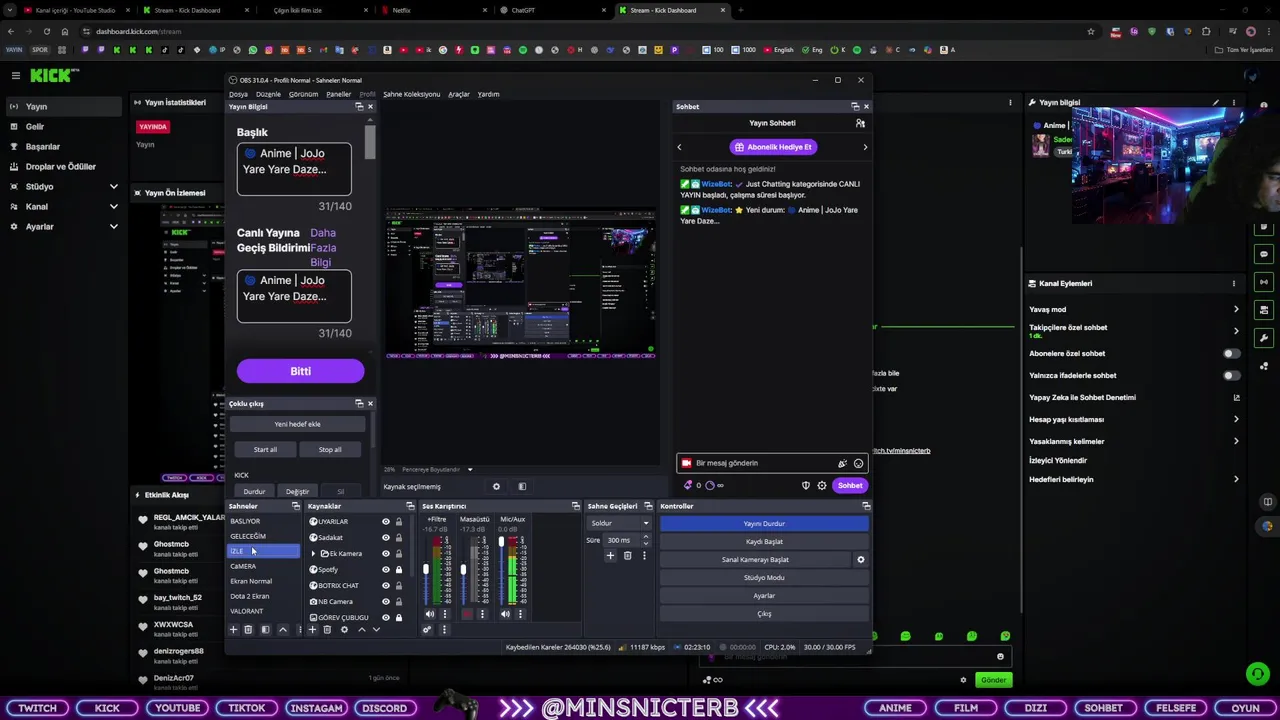Click the purple Bitti button

[x=300, y=371]
